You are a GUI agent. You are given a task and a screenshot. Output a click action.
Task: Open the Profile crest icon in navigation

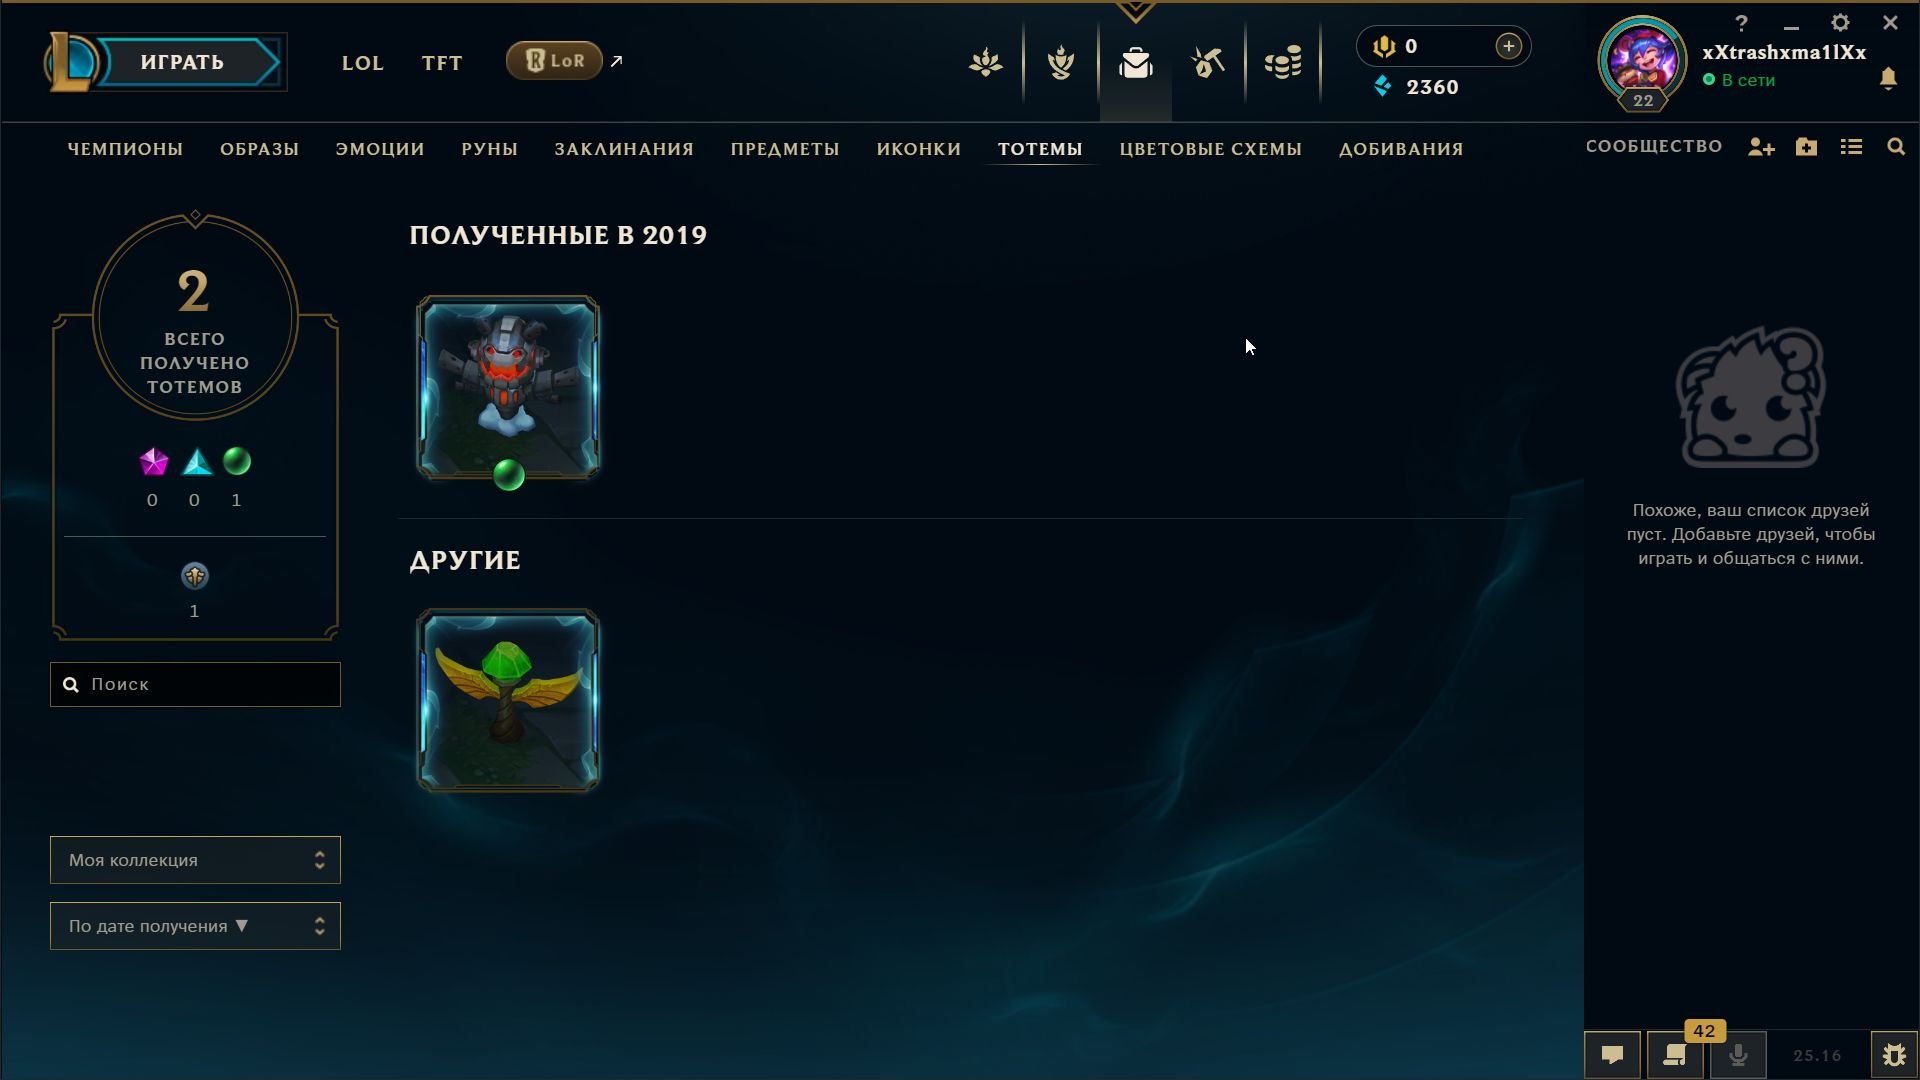point(1061,63)
